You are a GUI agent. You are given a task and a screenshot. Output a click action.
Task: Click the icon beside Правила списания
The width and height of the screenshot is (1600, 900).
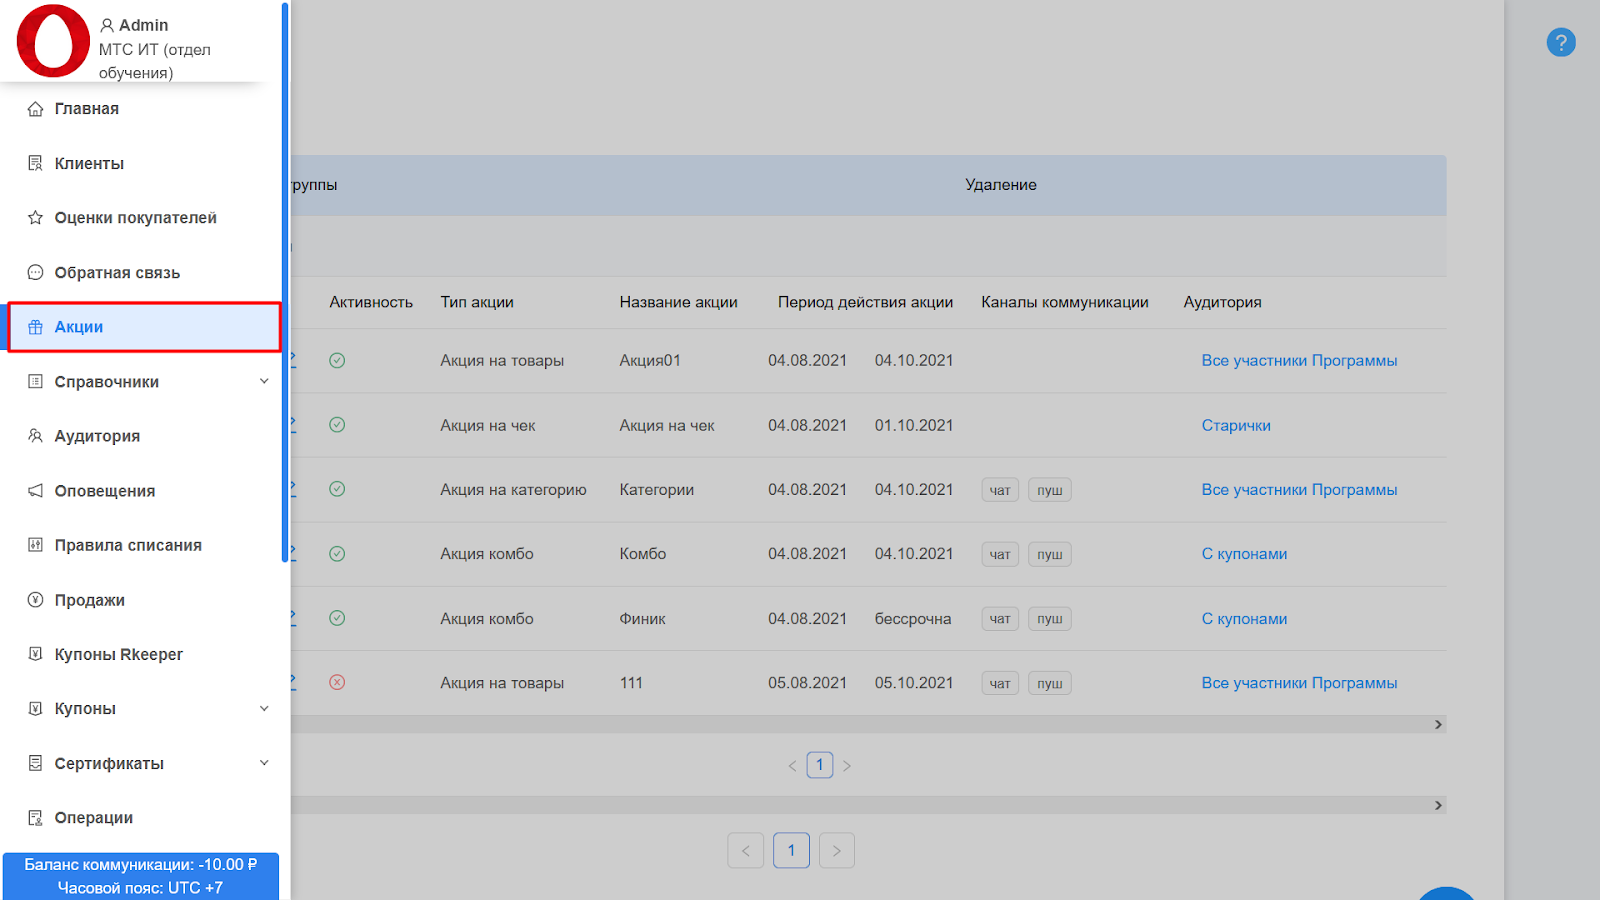pos(35,545)
